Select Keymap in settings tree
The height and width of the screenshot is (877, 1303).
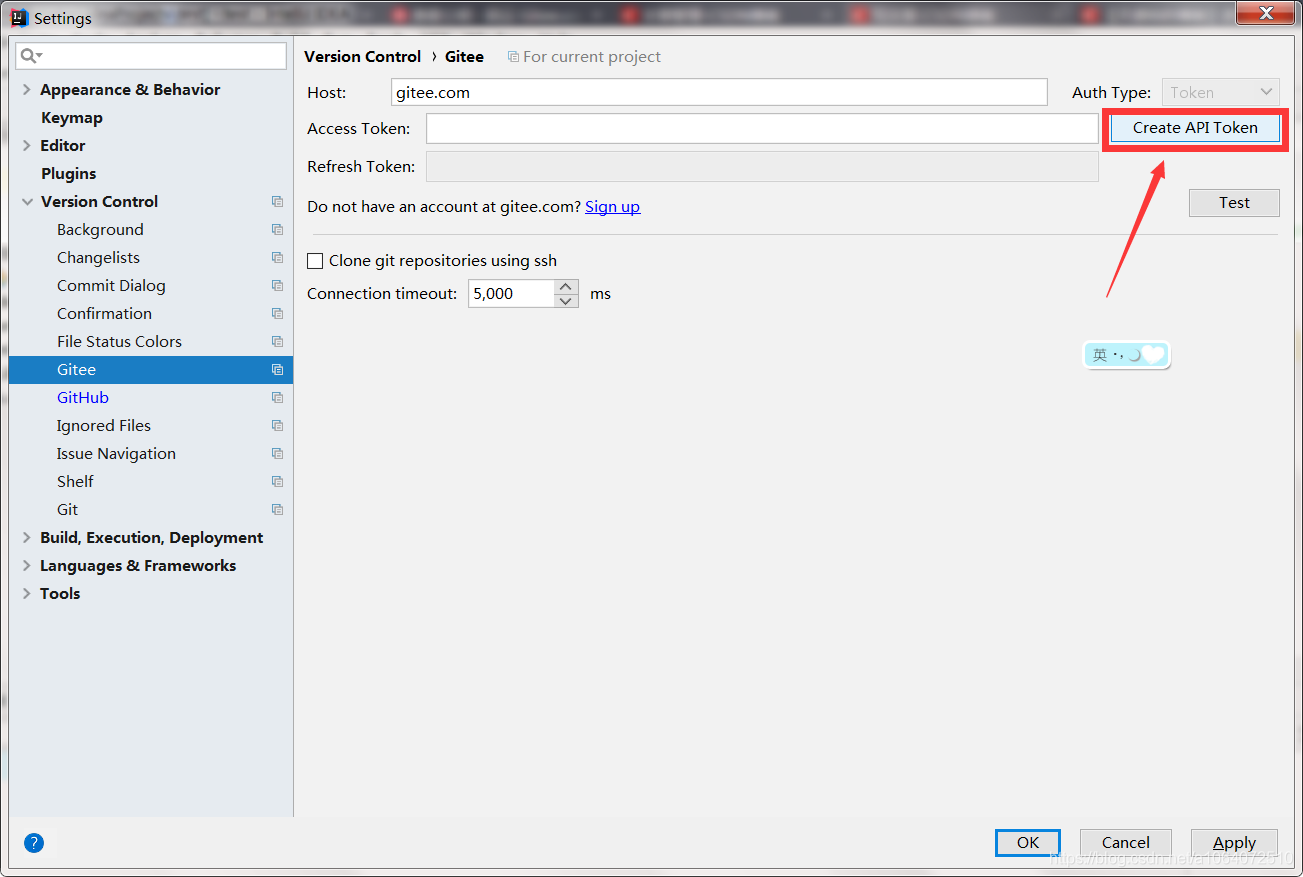(72, 118)
